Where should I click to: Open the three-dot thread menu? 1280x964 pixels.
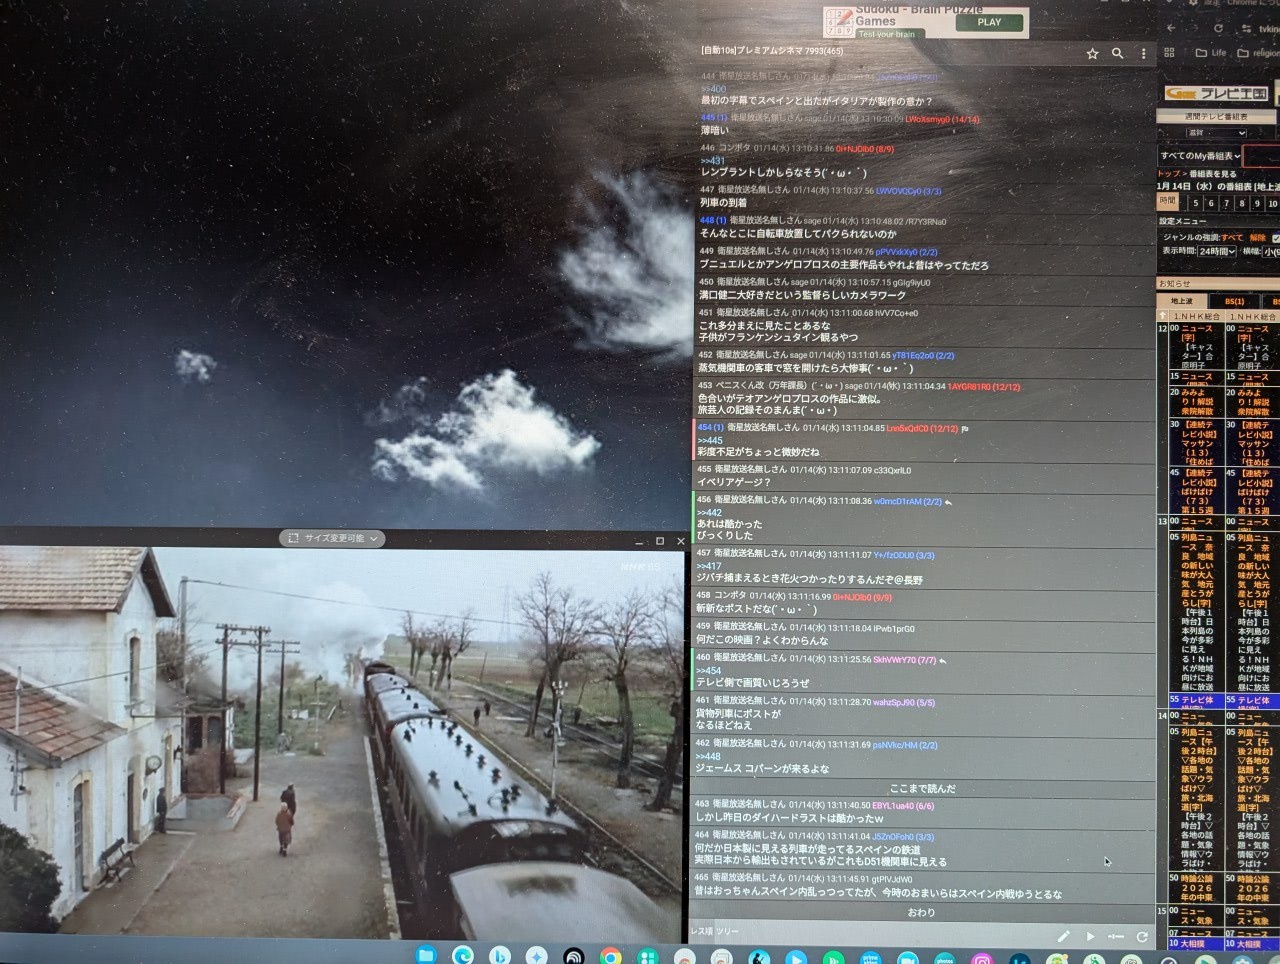(1144, 54)
